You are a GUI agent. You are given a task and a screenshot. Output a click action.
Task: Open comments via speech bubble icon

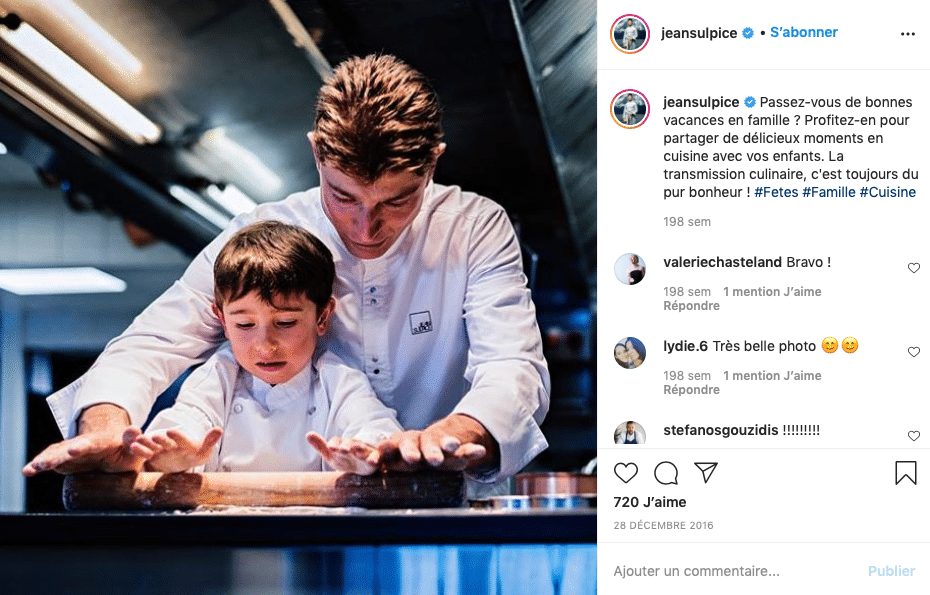pyautogui.click(x=665, y=473)
